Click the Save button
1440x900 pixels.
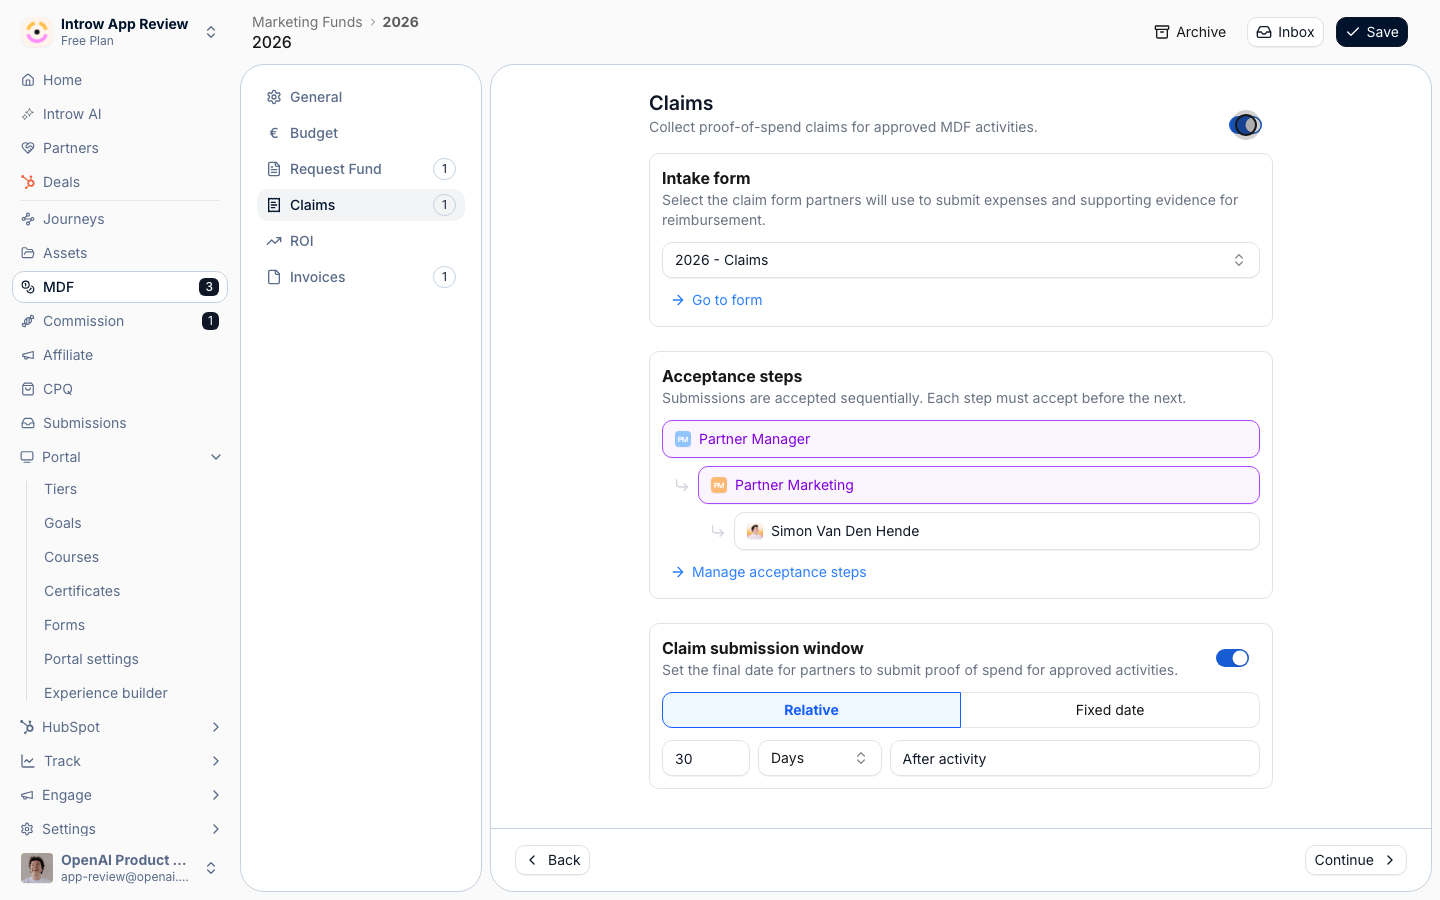point(1372,32)
